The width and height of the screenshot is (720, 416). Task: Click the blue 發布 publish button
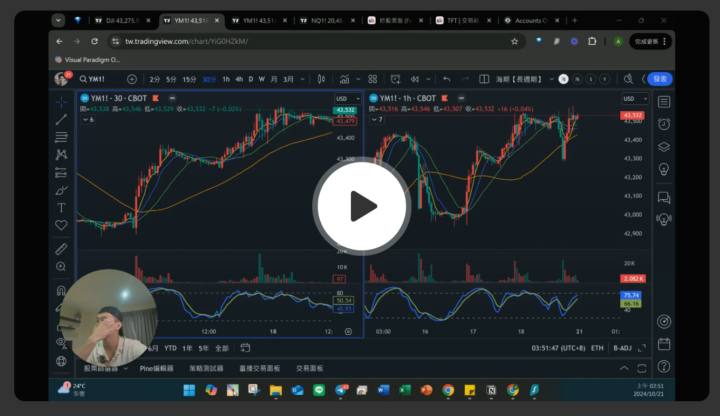coord(659,79)
